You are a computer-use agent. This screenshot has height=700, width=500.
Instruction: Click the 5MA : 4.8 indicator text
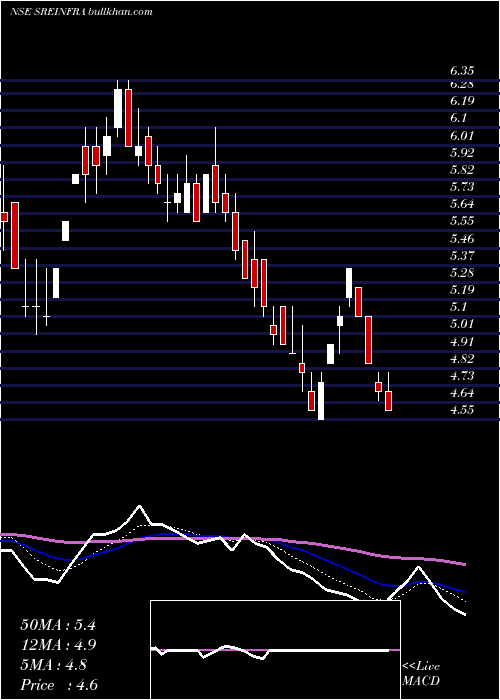53,665
